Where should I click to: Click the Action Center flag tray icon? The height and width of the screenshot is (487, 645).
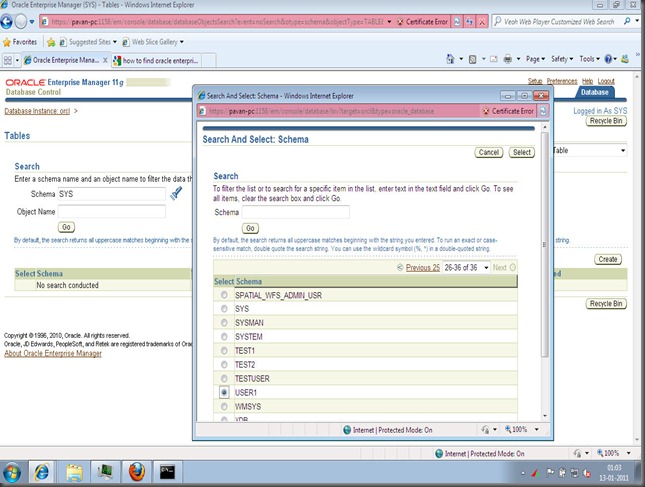550,473
